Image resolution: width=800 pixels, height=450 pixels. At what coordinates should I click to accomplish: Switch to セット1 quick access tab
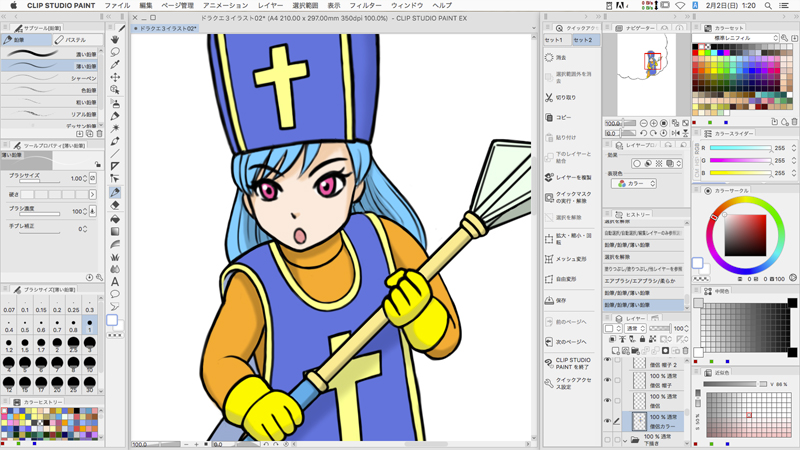(556, 40)
